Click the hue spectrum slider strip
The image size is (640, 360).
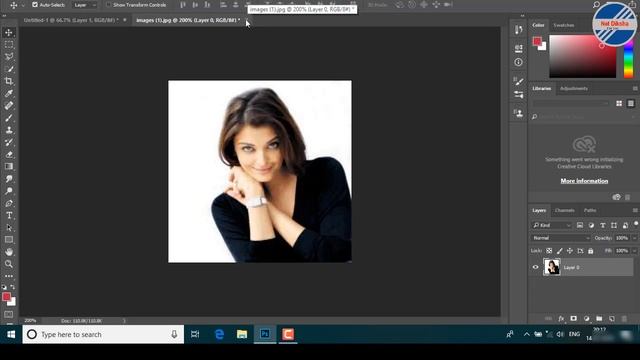click(x=629, y=57)
